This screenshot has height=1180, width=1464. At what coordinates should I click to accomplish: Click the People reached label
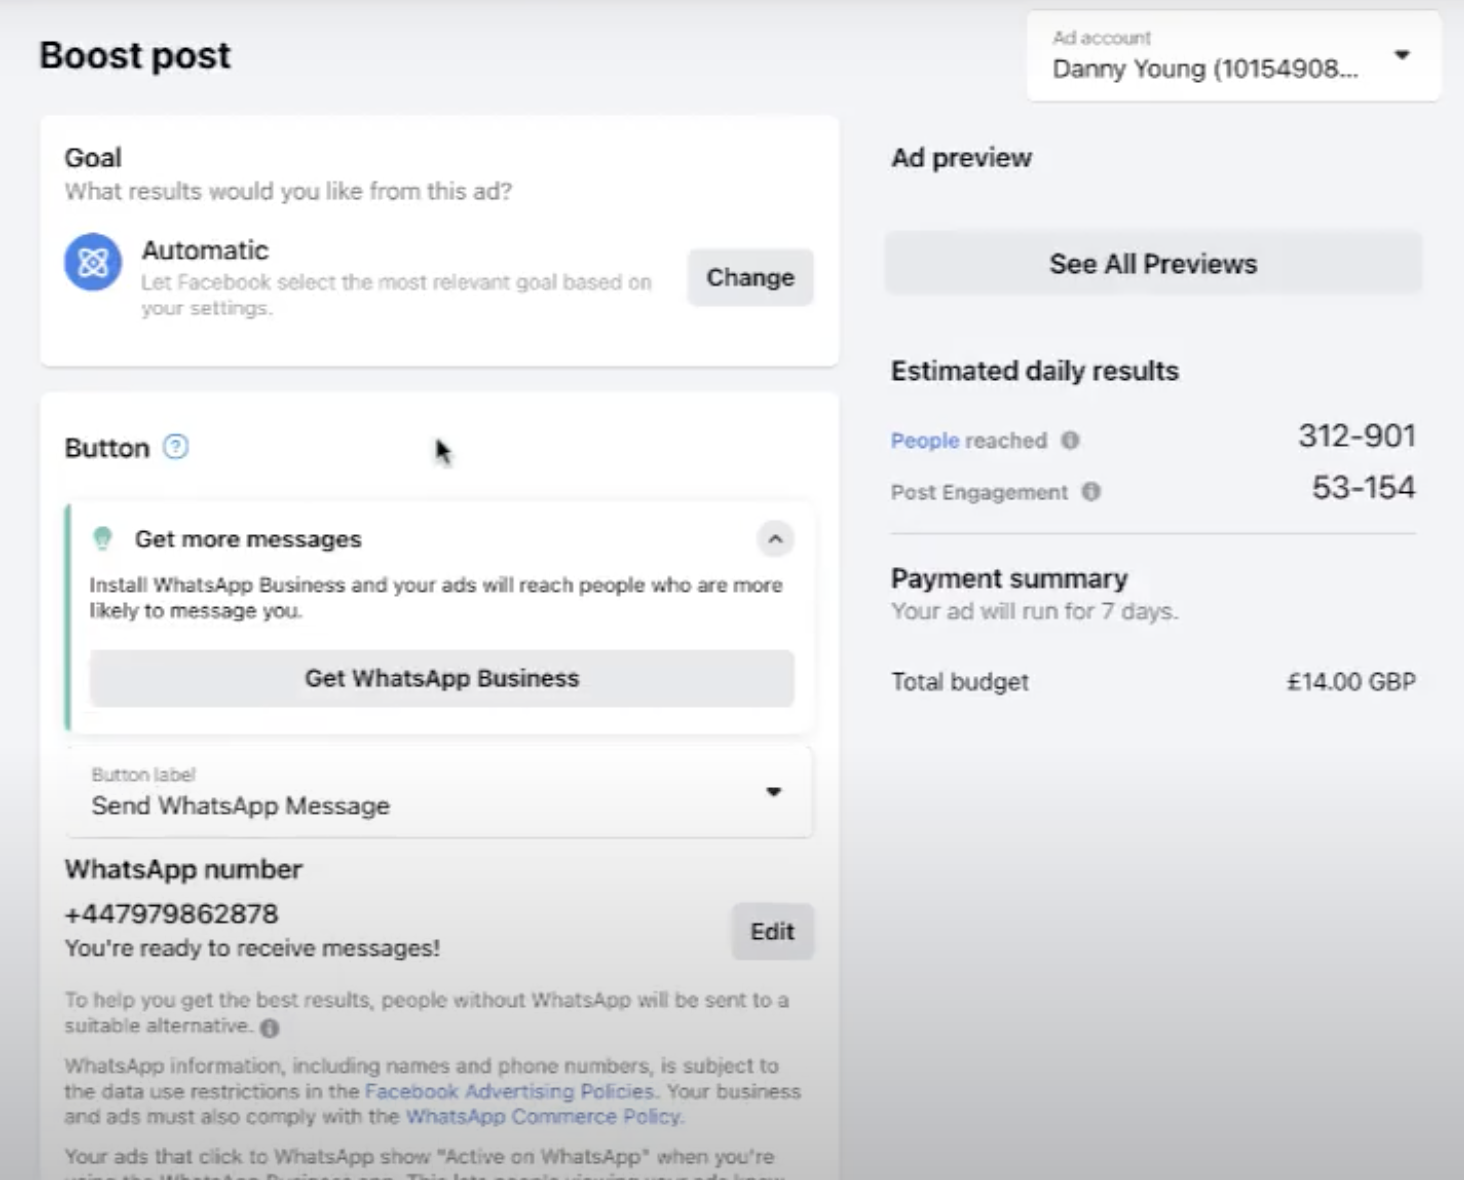[969, 440]
